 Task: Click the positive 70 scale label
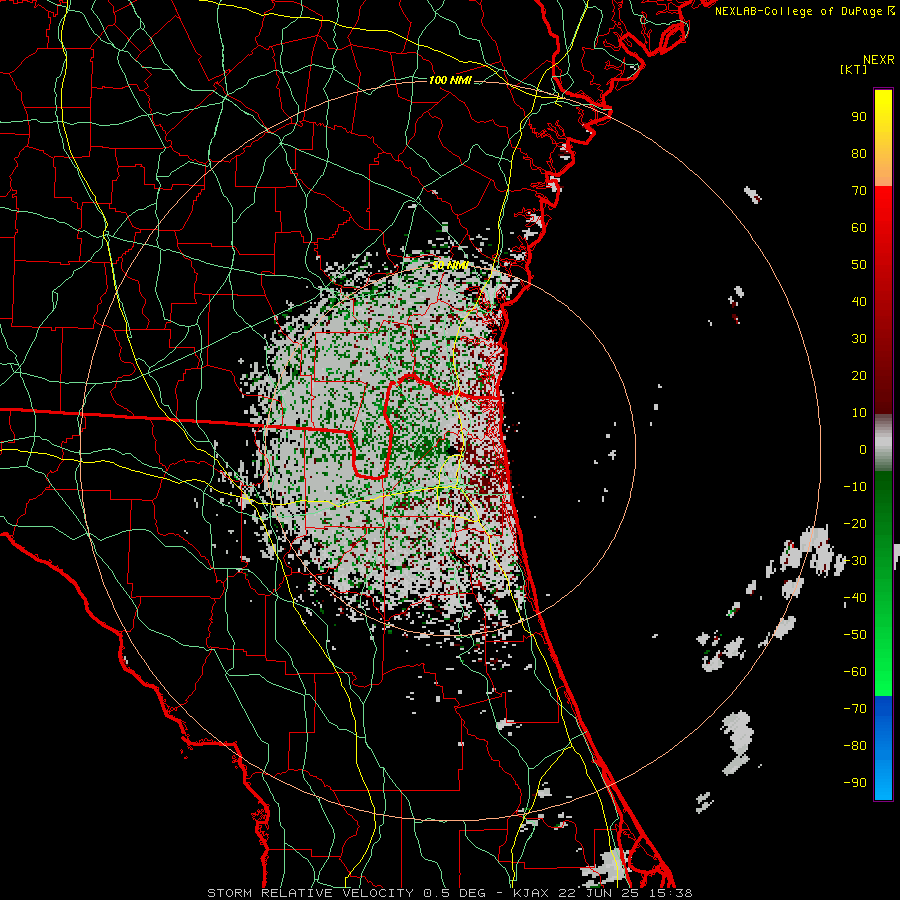coord(859,191)
